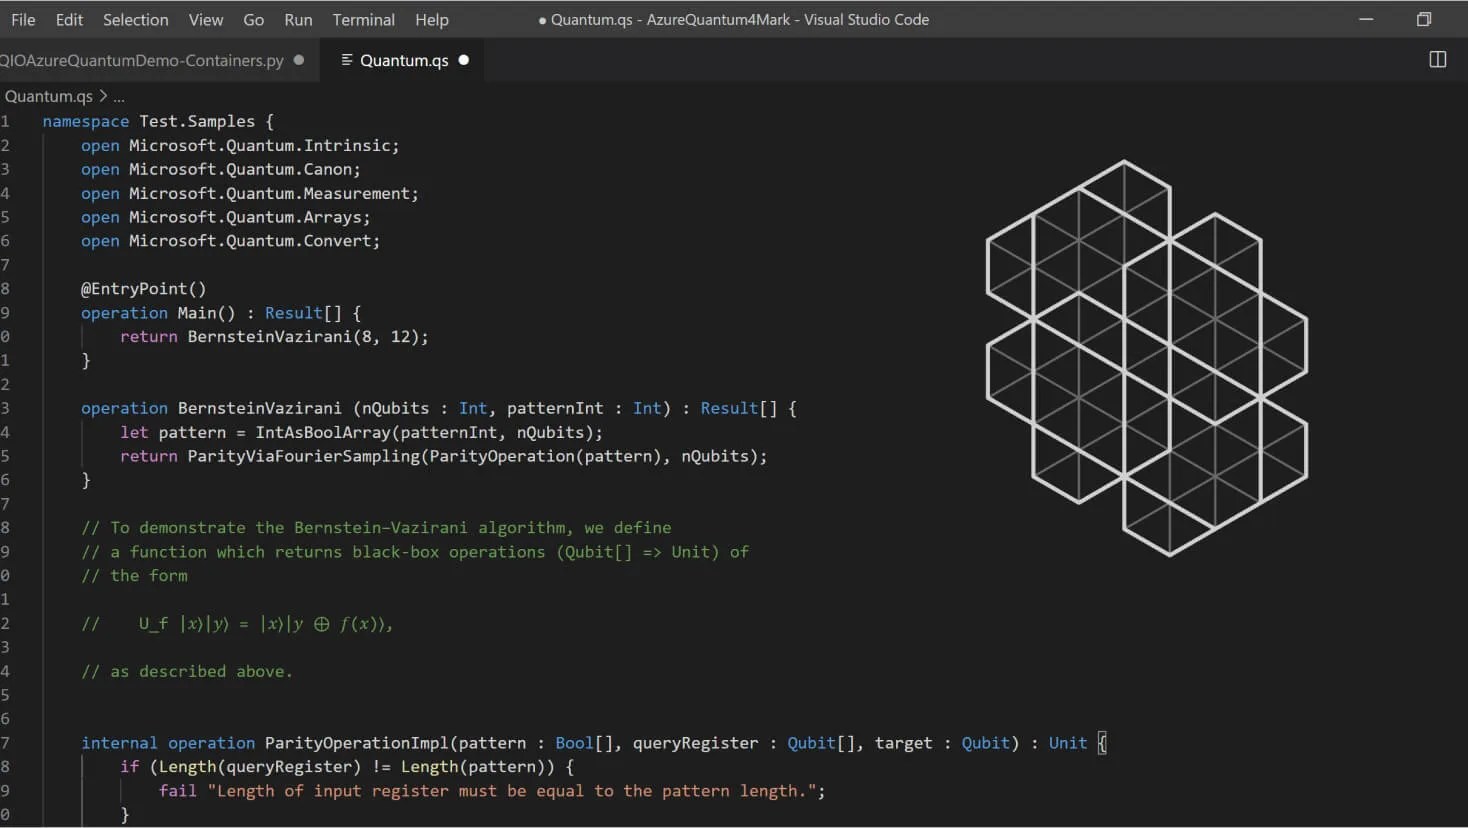Click the unsaved dot on the Quantum.qs tab

tap(463, 60)
